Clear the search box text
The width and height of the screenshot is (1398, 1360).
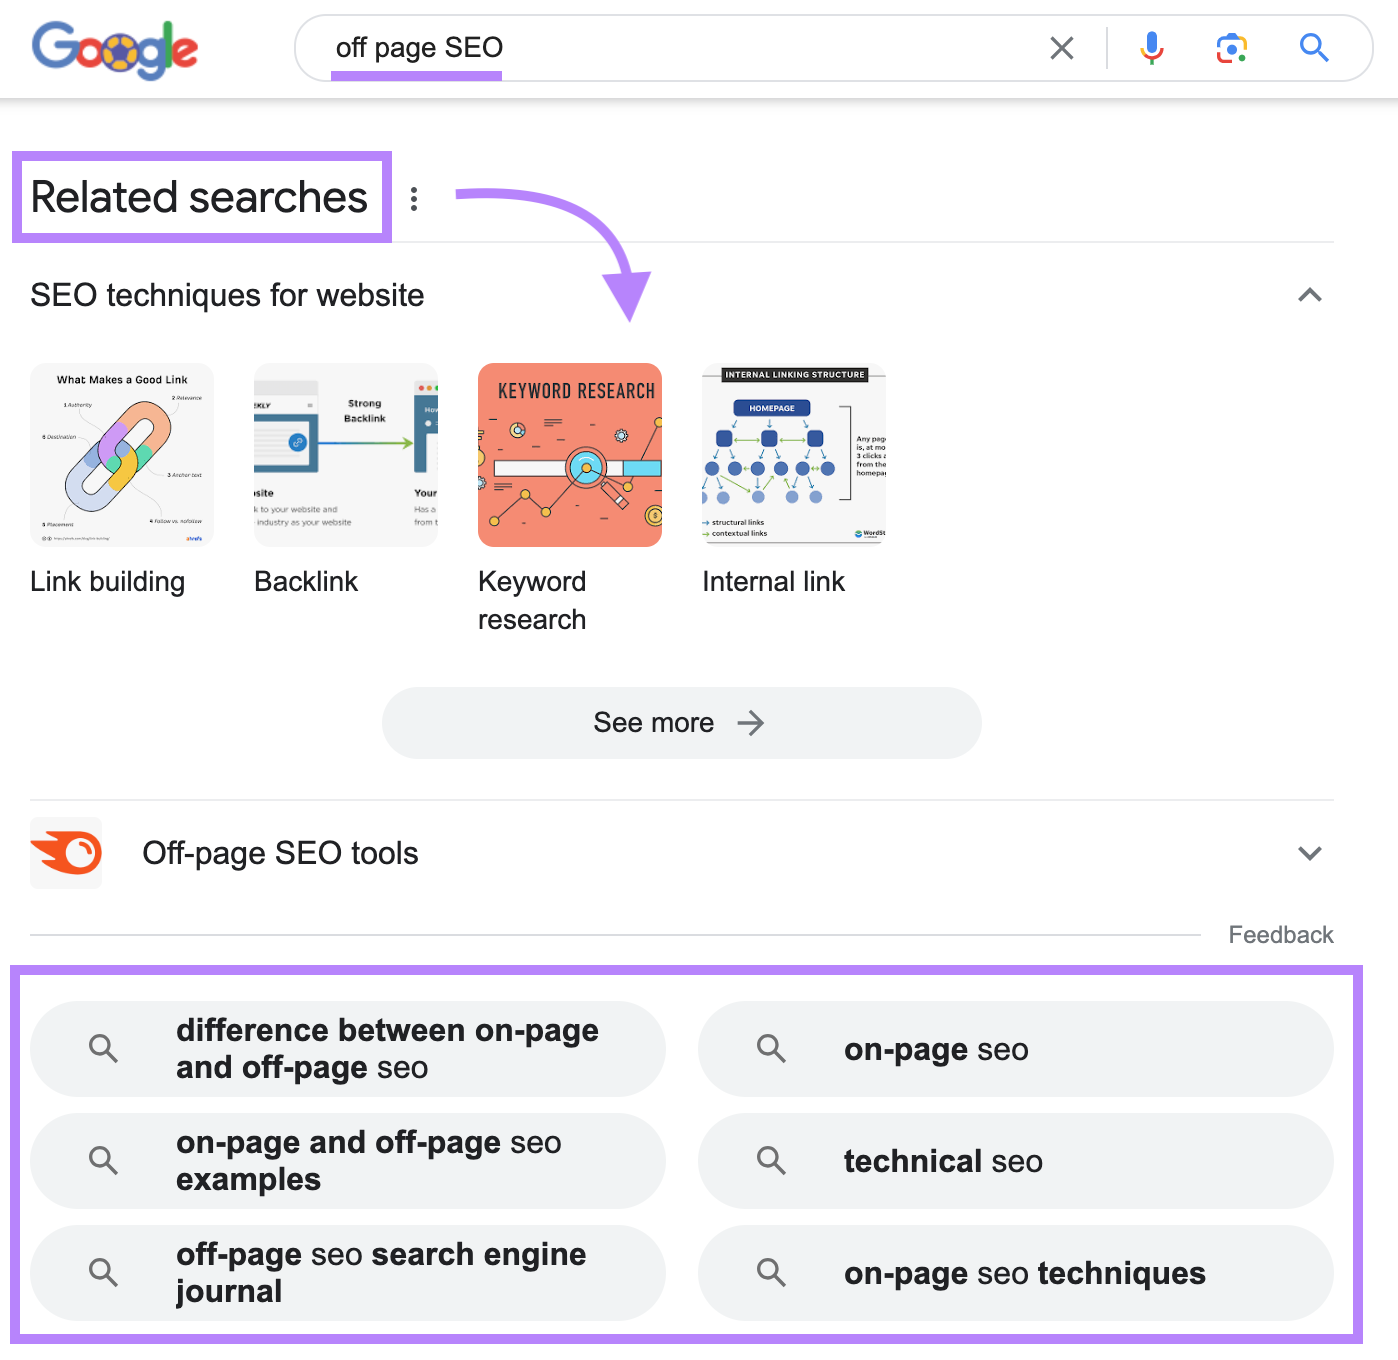[x=1062, y=48]
